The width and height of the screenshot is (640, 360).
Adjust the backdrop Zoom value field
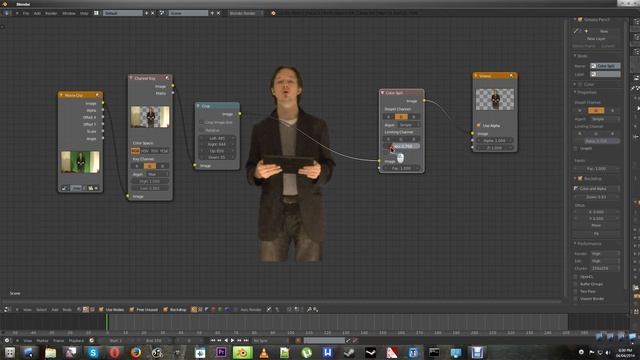596,197
